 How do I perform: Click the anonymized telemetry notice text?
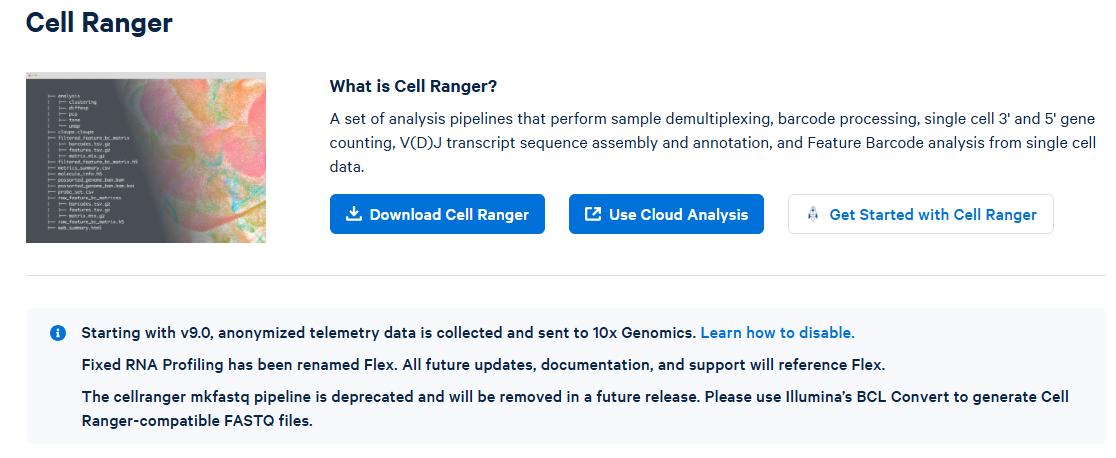(389, 333)
